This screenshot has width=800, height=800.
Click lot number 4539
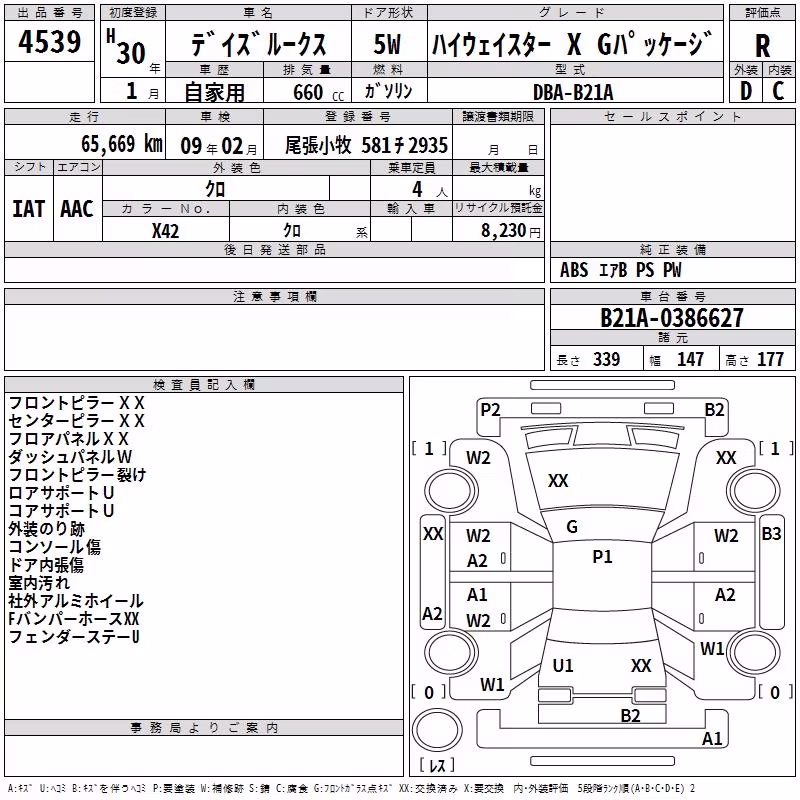pyautogui.click(x=49, y=41)
